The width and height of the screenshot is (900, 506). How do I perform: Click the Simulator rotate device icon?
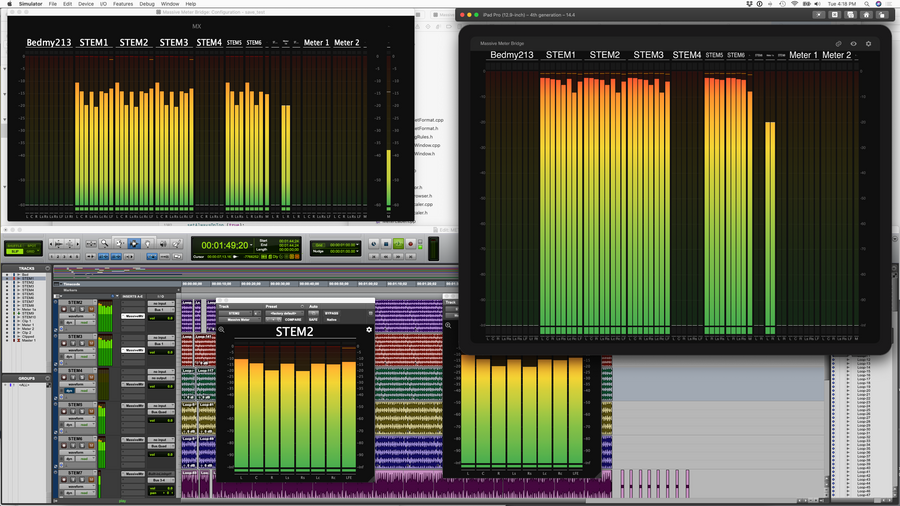point(882,15)
